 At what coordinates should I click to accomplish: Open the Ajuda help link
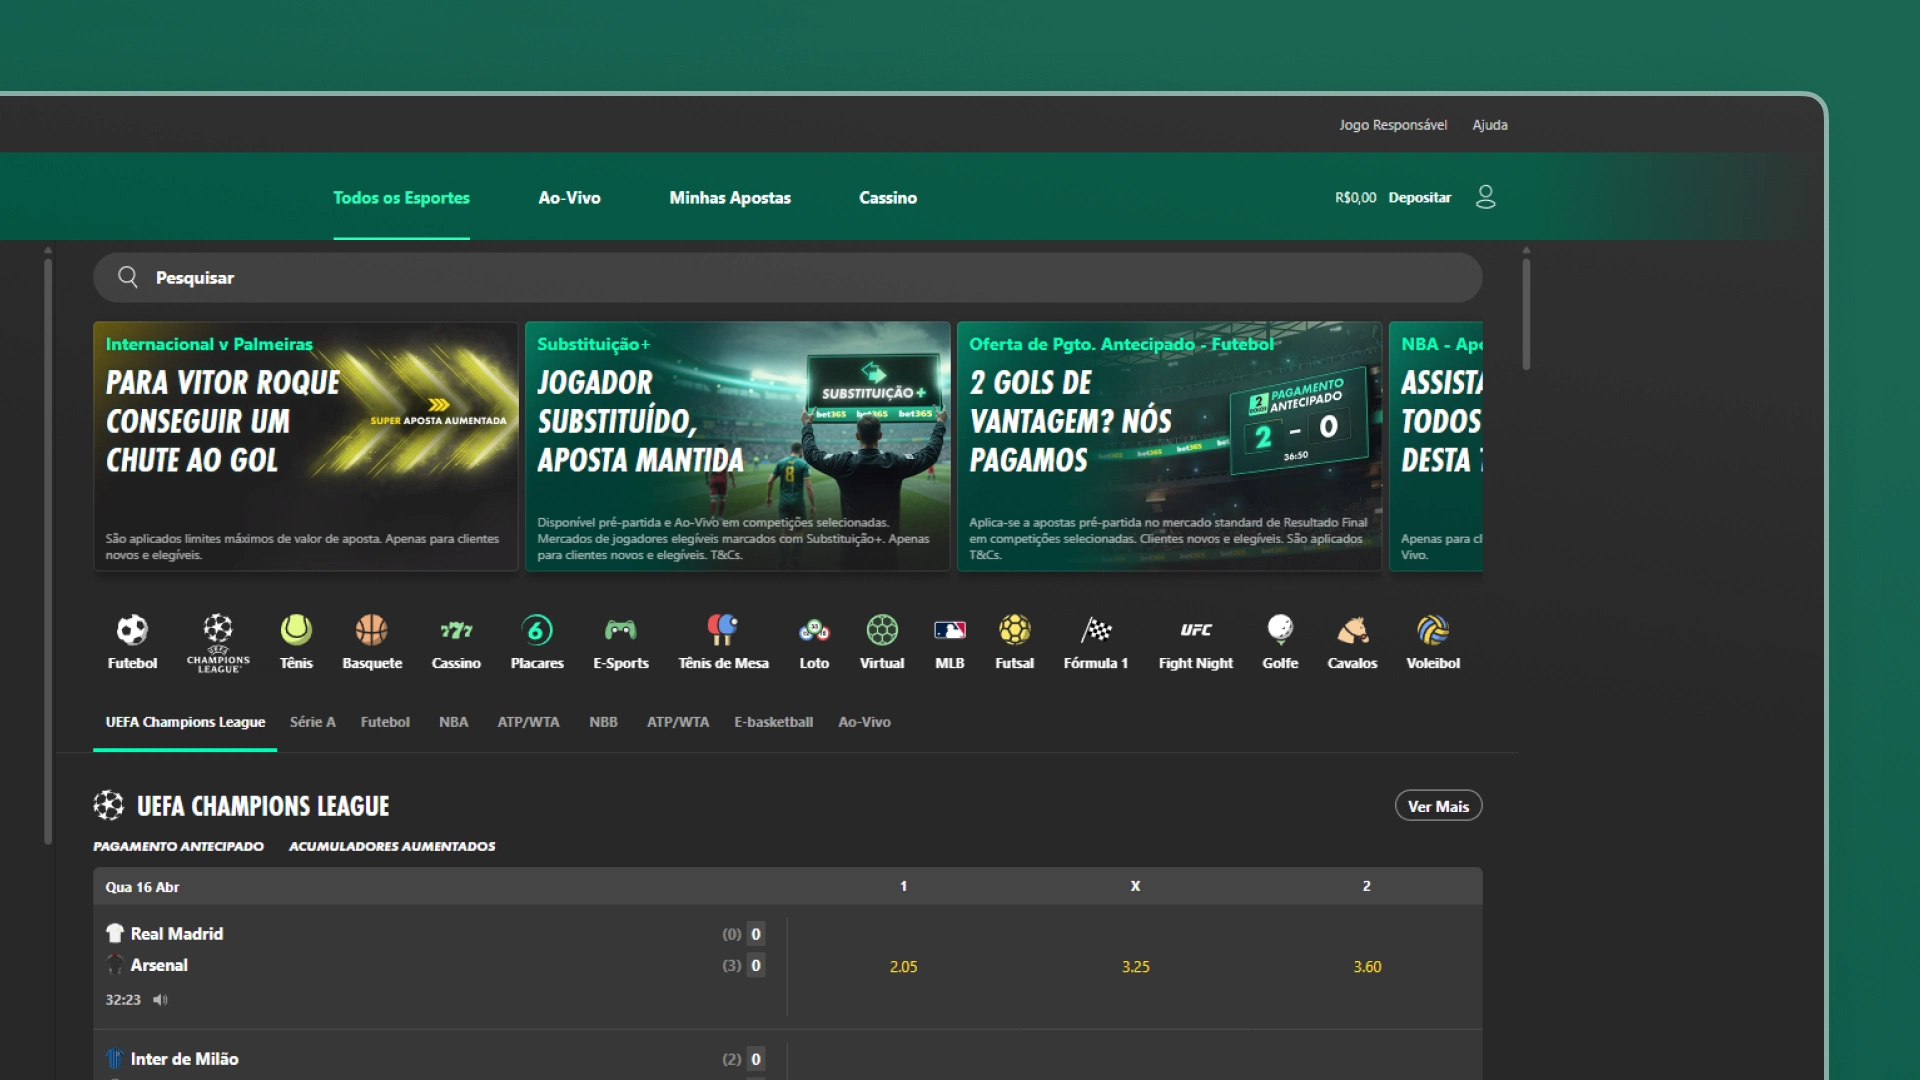[1489, 125]
